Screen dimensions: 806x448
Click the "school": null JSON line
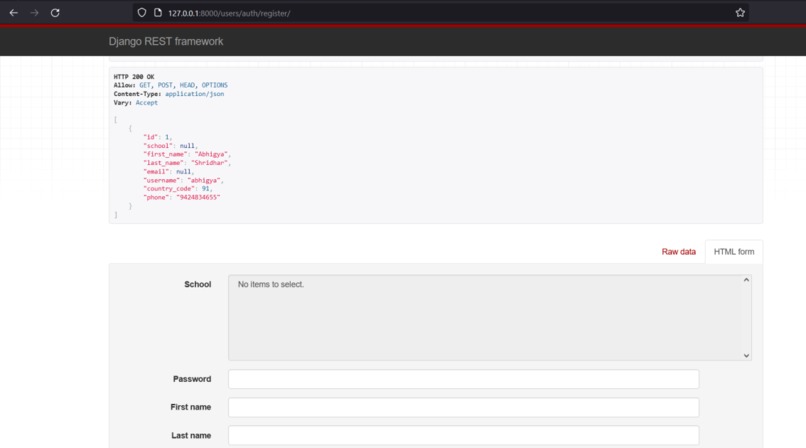[x=170, y=146]
